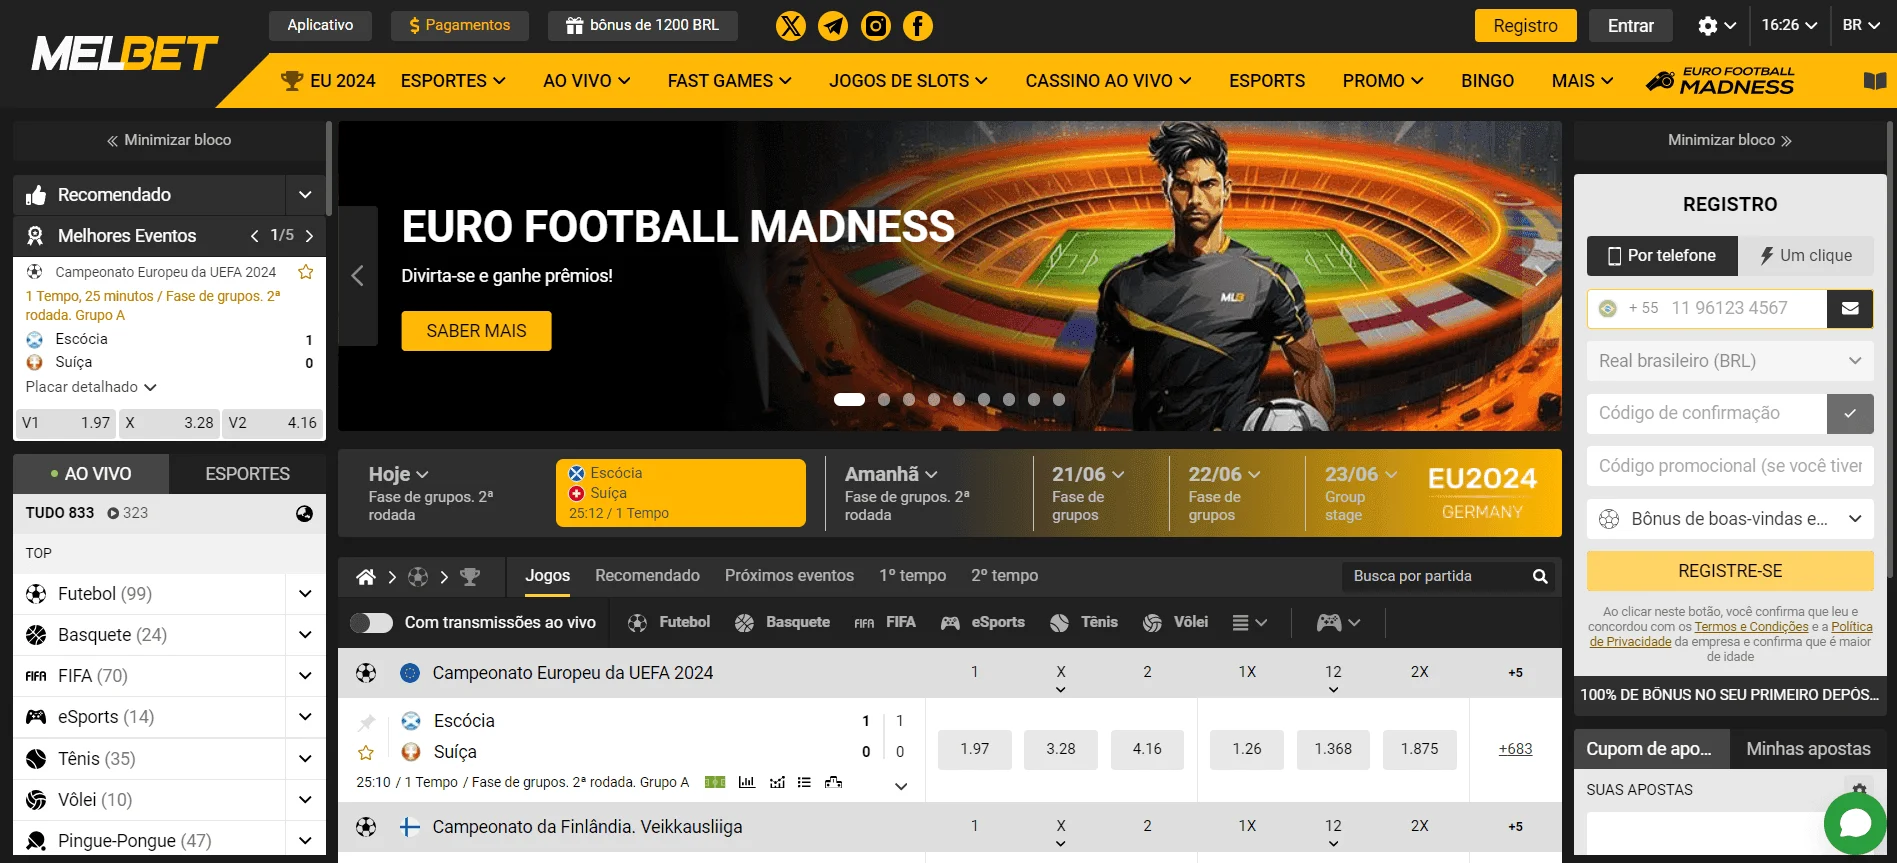The image size is (1897, 863).
Task: Show next Melhores Eventos item
Action: (309, 236)
